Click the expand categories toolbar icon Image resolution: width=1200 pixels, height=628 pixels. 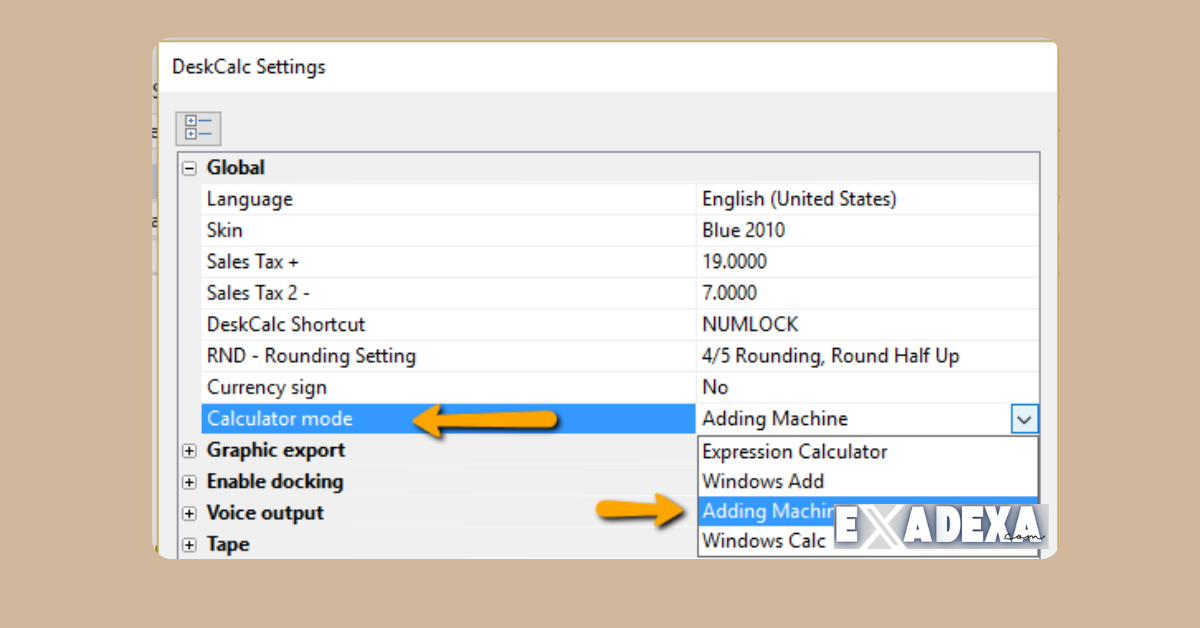pyautogui.click(x=198, y=127)
